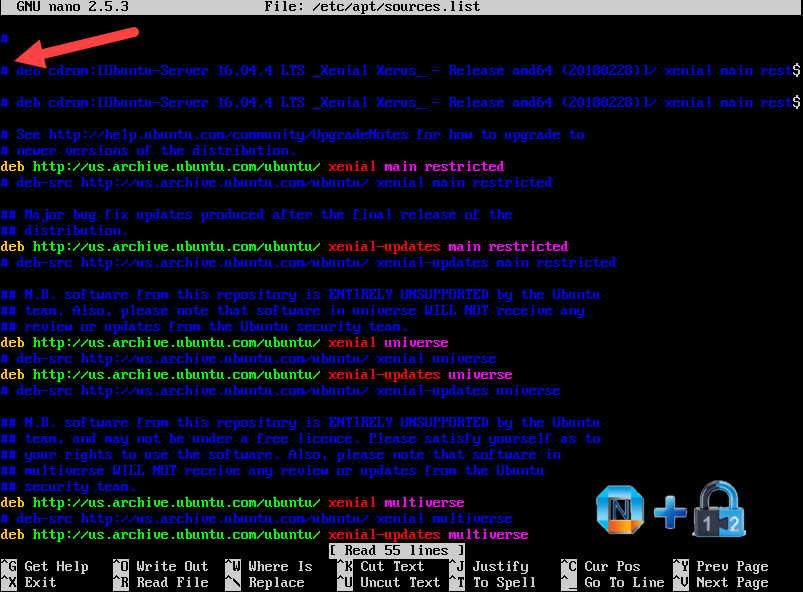Click the 'multiverse WILL NOT receive any review' line
The width and height of the screenshot is (803, 592).
272,470
